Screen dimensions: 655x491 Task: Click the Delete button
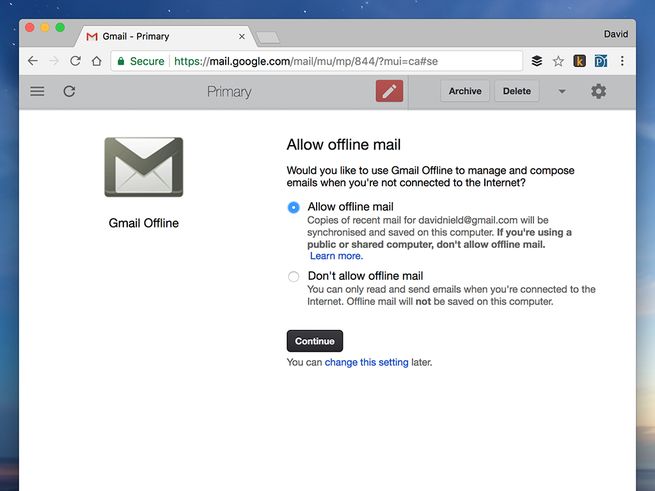pos(517,91)
